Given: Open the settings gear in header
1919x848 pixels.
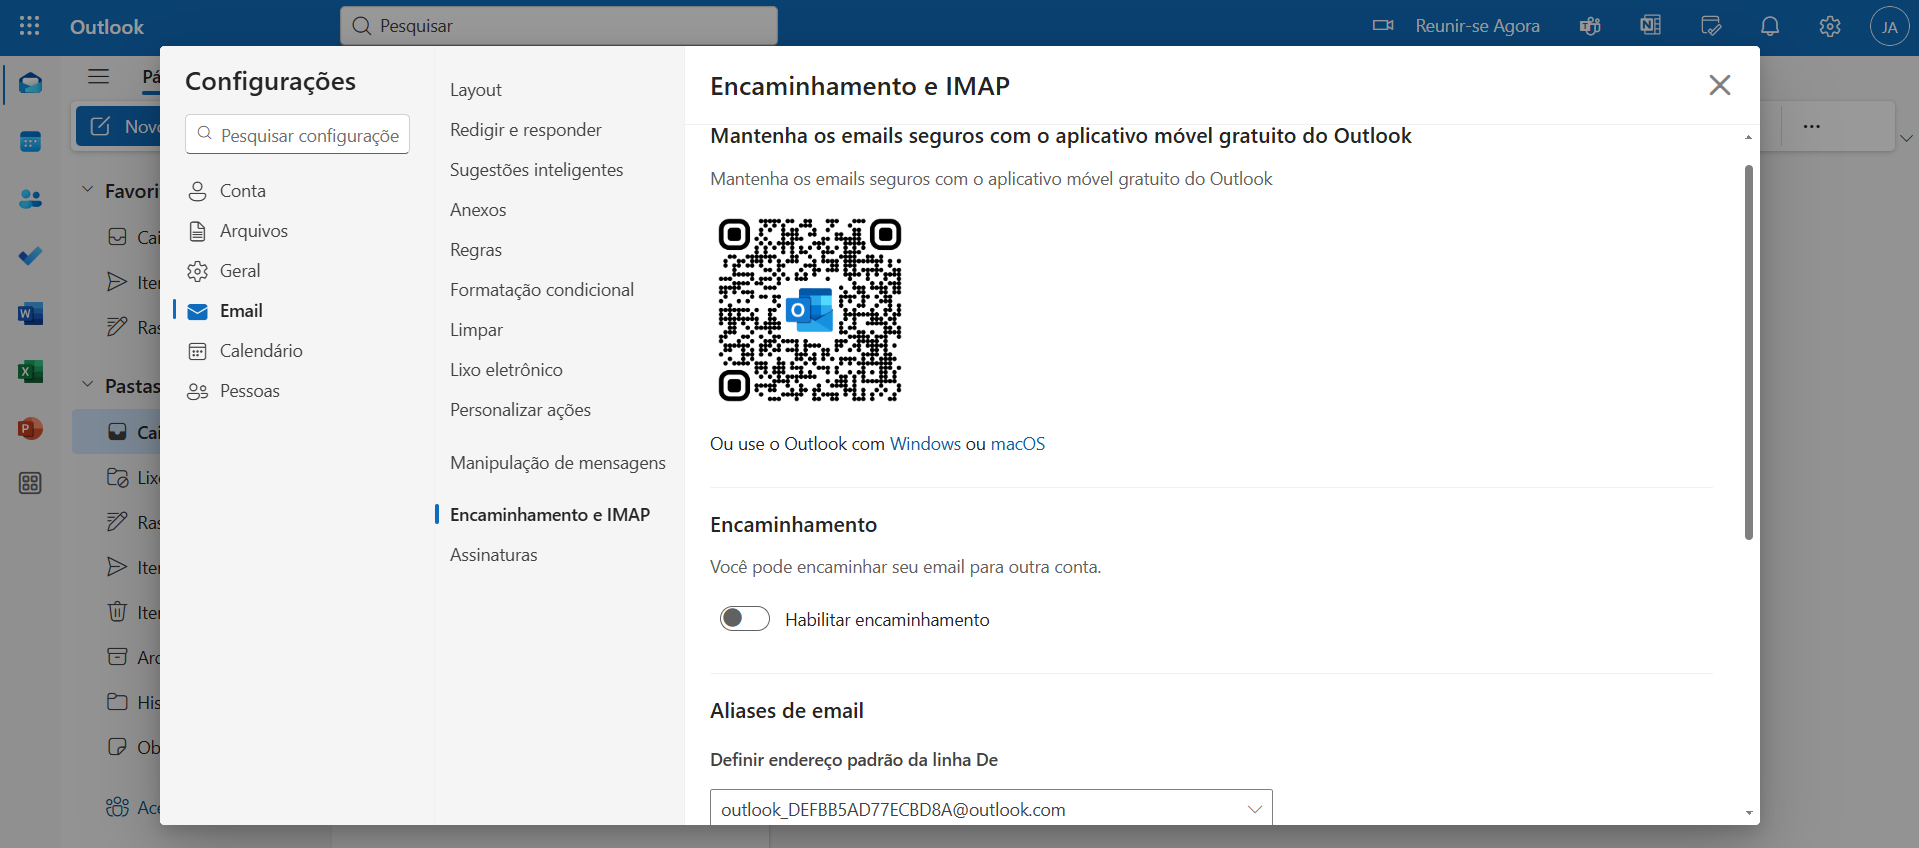Looking at the screenshot, I should (1830, 26).
